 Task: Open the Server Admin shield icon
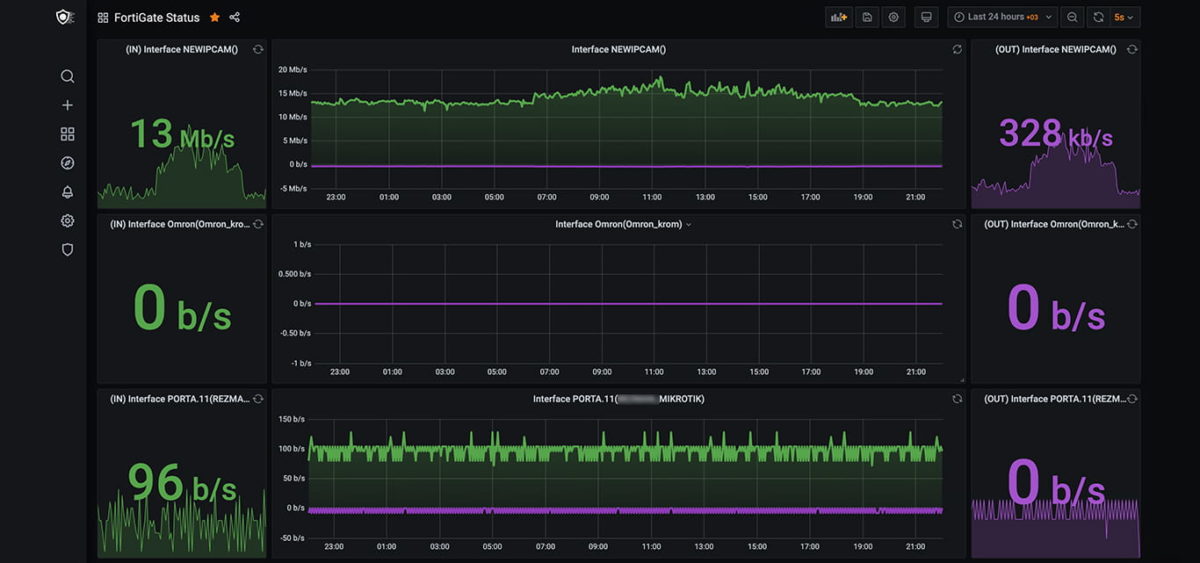67,250
